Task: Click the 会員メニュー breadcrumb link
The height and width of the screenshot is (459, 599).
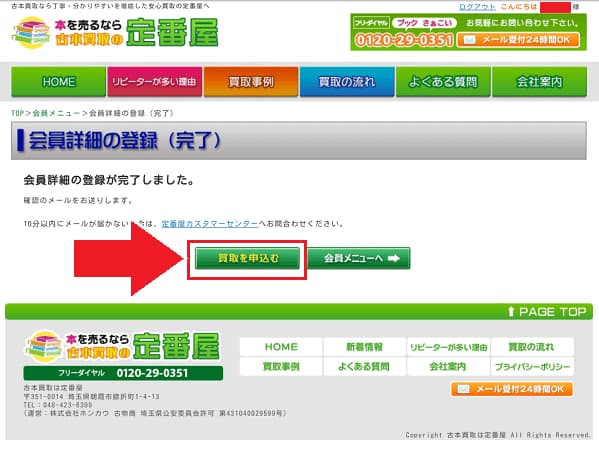Action: (x=56, y=113)
